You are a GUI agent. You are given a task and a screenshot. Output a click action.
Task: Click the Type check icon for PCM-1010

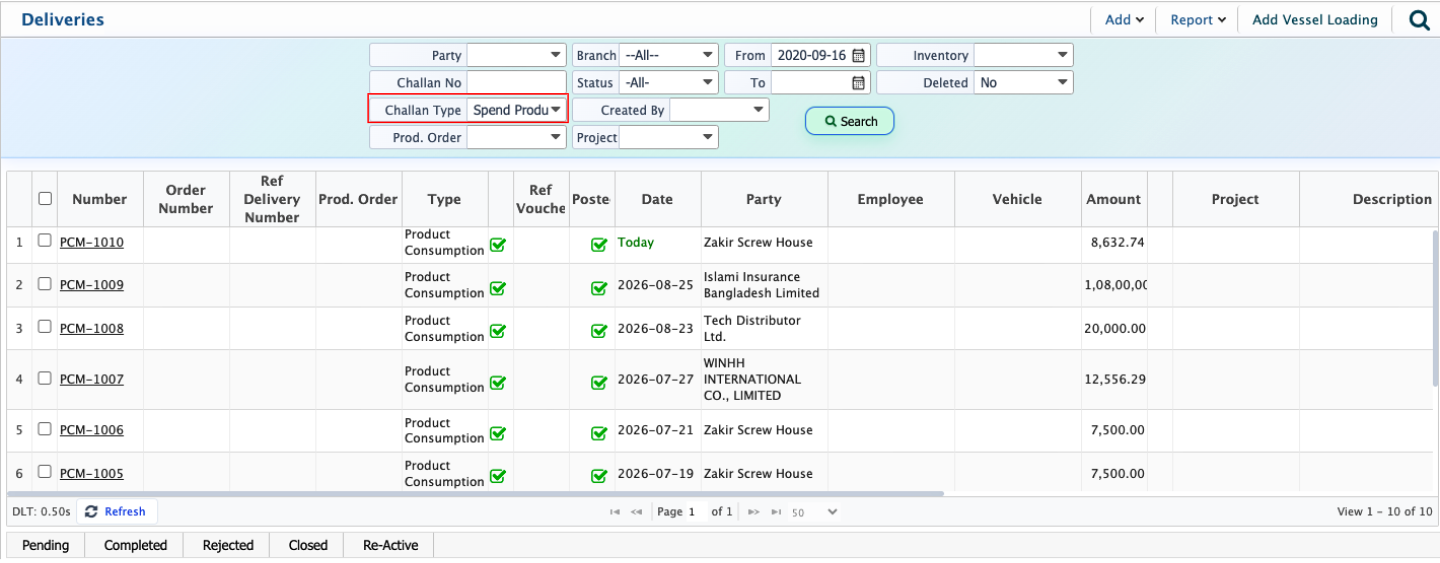click(497, 244)
